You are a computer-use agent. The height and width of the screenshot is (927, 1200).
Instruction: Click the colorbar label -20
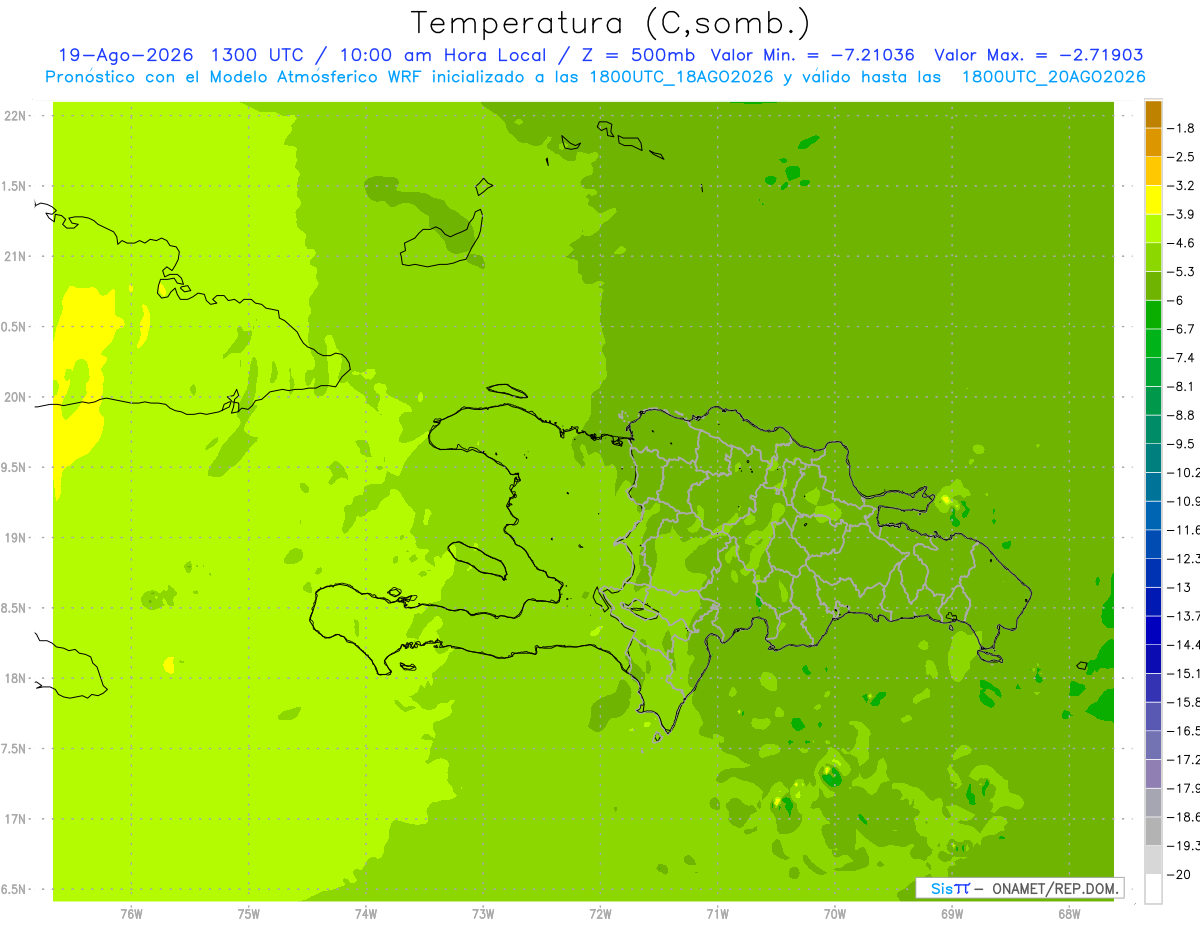(x=1181, y=874)
